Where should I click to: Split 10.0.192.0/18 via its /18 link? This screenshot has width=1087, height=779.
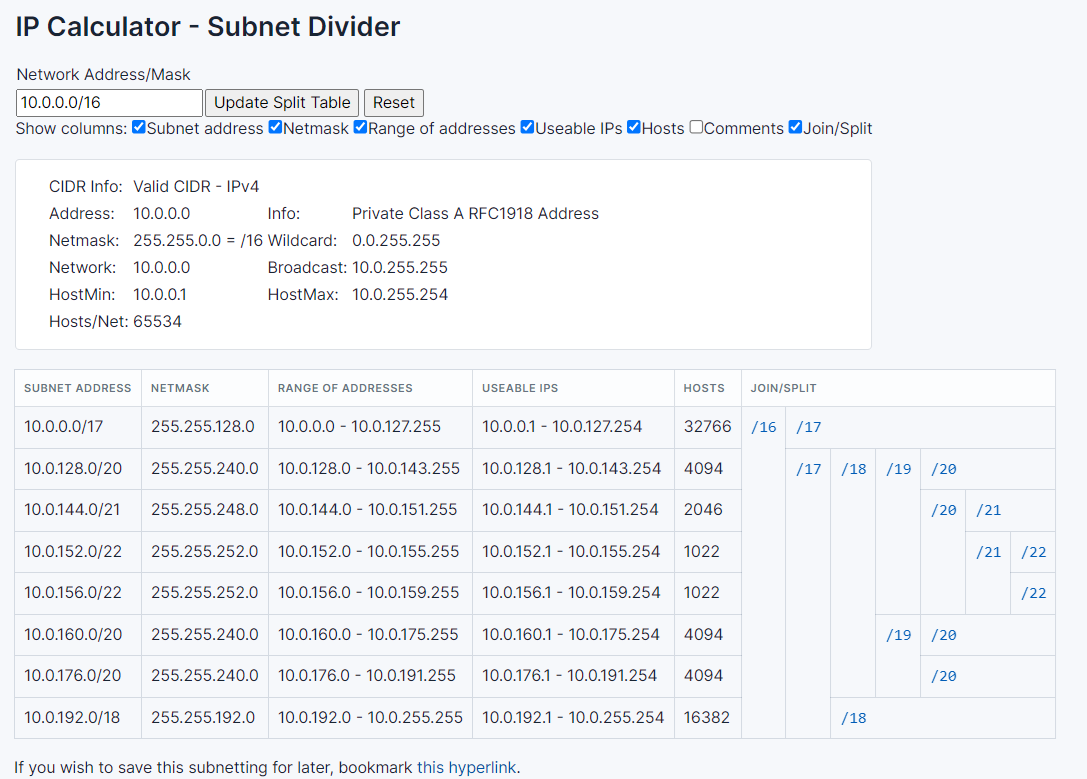(853, 719)
